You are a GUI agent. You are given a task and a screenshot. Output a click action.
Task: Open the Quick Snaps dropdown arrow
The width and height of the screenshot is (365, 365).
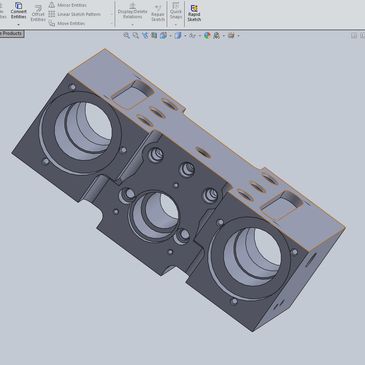pyautogui.click(x=176, y=24)
